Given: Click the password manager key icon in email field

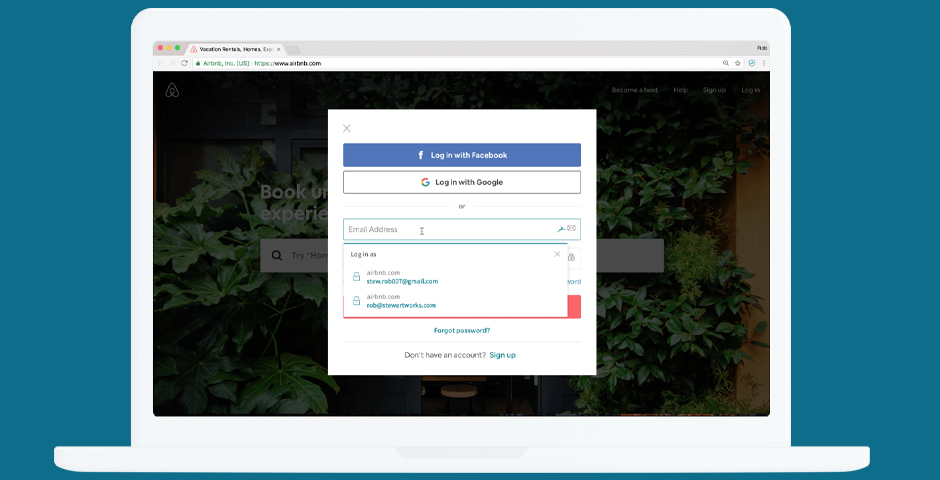Looking at the screenshot, I should click(x=561, y=229).
